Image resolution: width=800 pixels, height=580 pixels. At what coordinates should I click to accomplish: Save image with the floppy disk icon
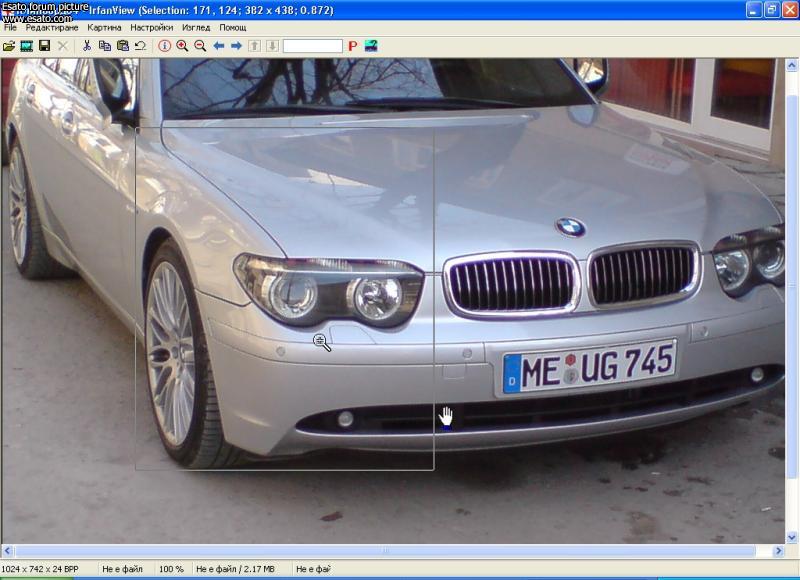(x=44, y=46)
